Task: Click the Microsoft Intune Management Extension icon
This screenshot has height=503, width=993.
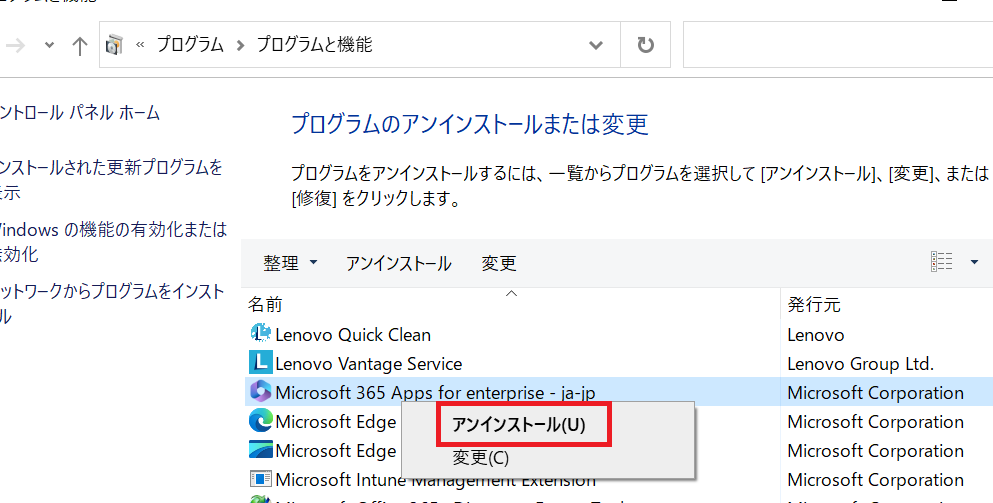Action: (261, 479)
